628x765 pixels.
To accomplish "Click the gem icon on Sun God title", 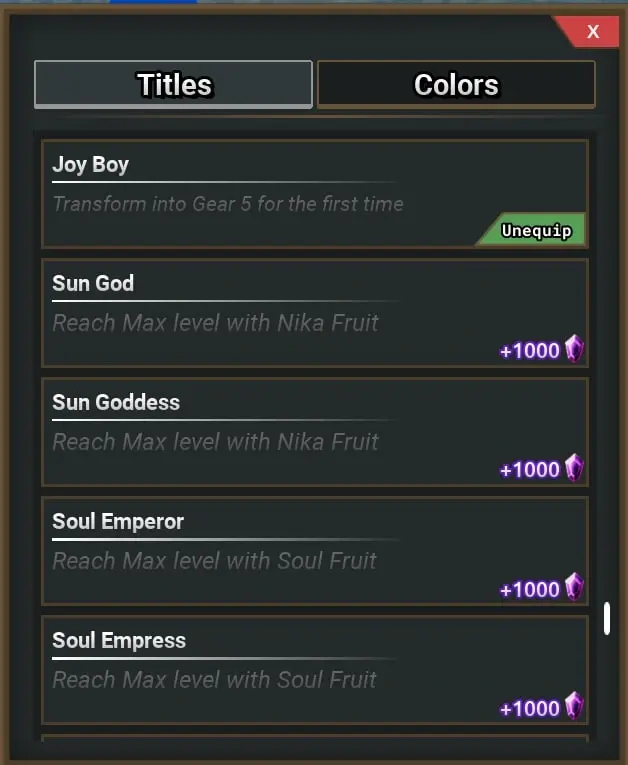I will point(574,349).
